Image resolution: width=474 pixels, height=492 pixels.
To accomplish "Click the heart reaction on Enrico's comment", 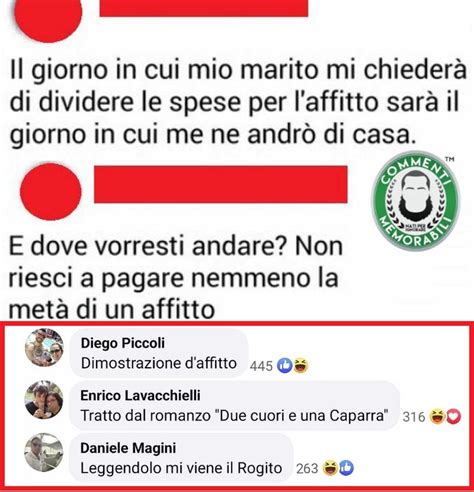I will pos(453,416).
